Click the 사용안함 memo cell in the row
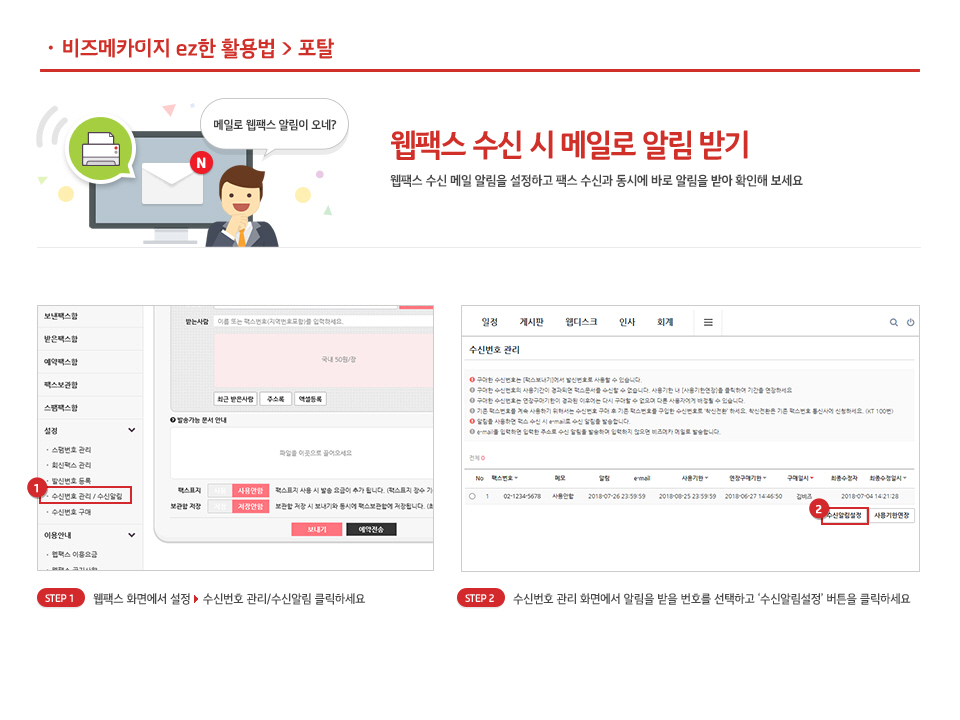The image size is (960, 720). point(563,497)
